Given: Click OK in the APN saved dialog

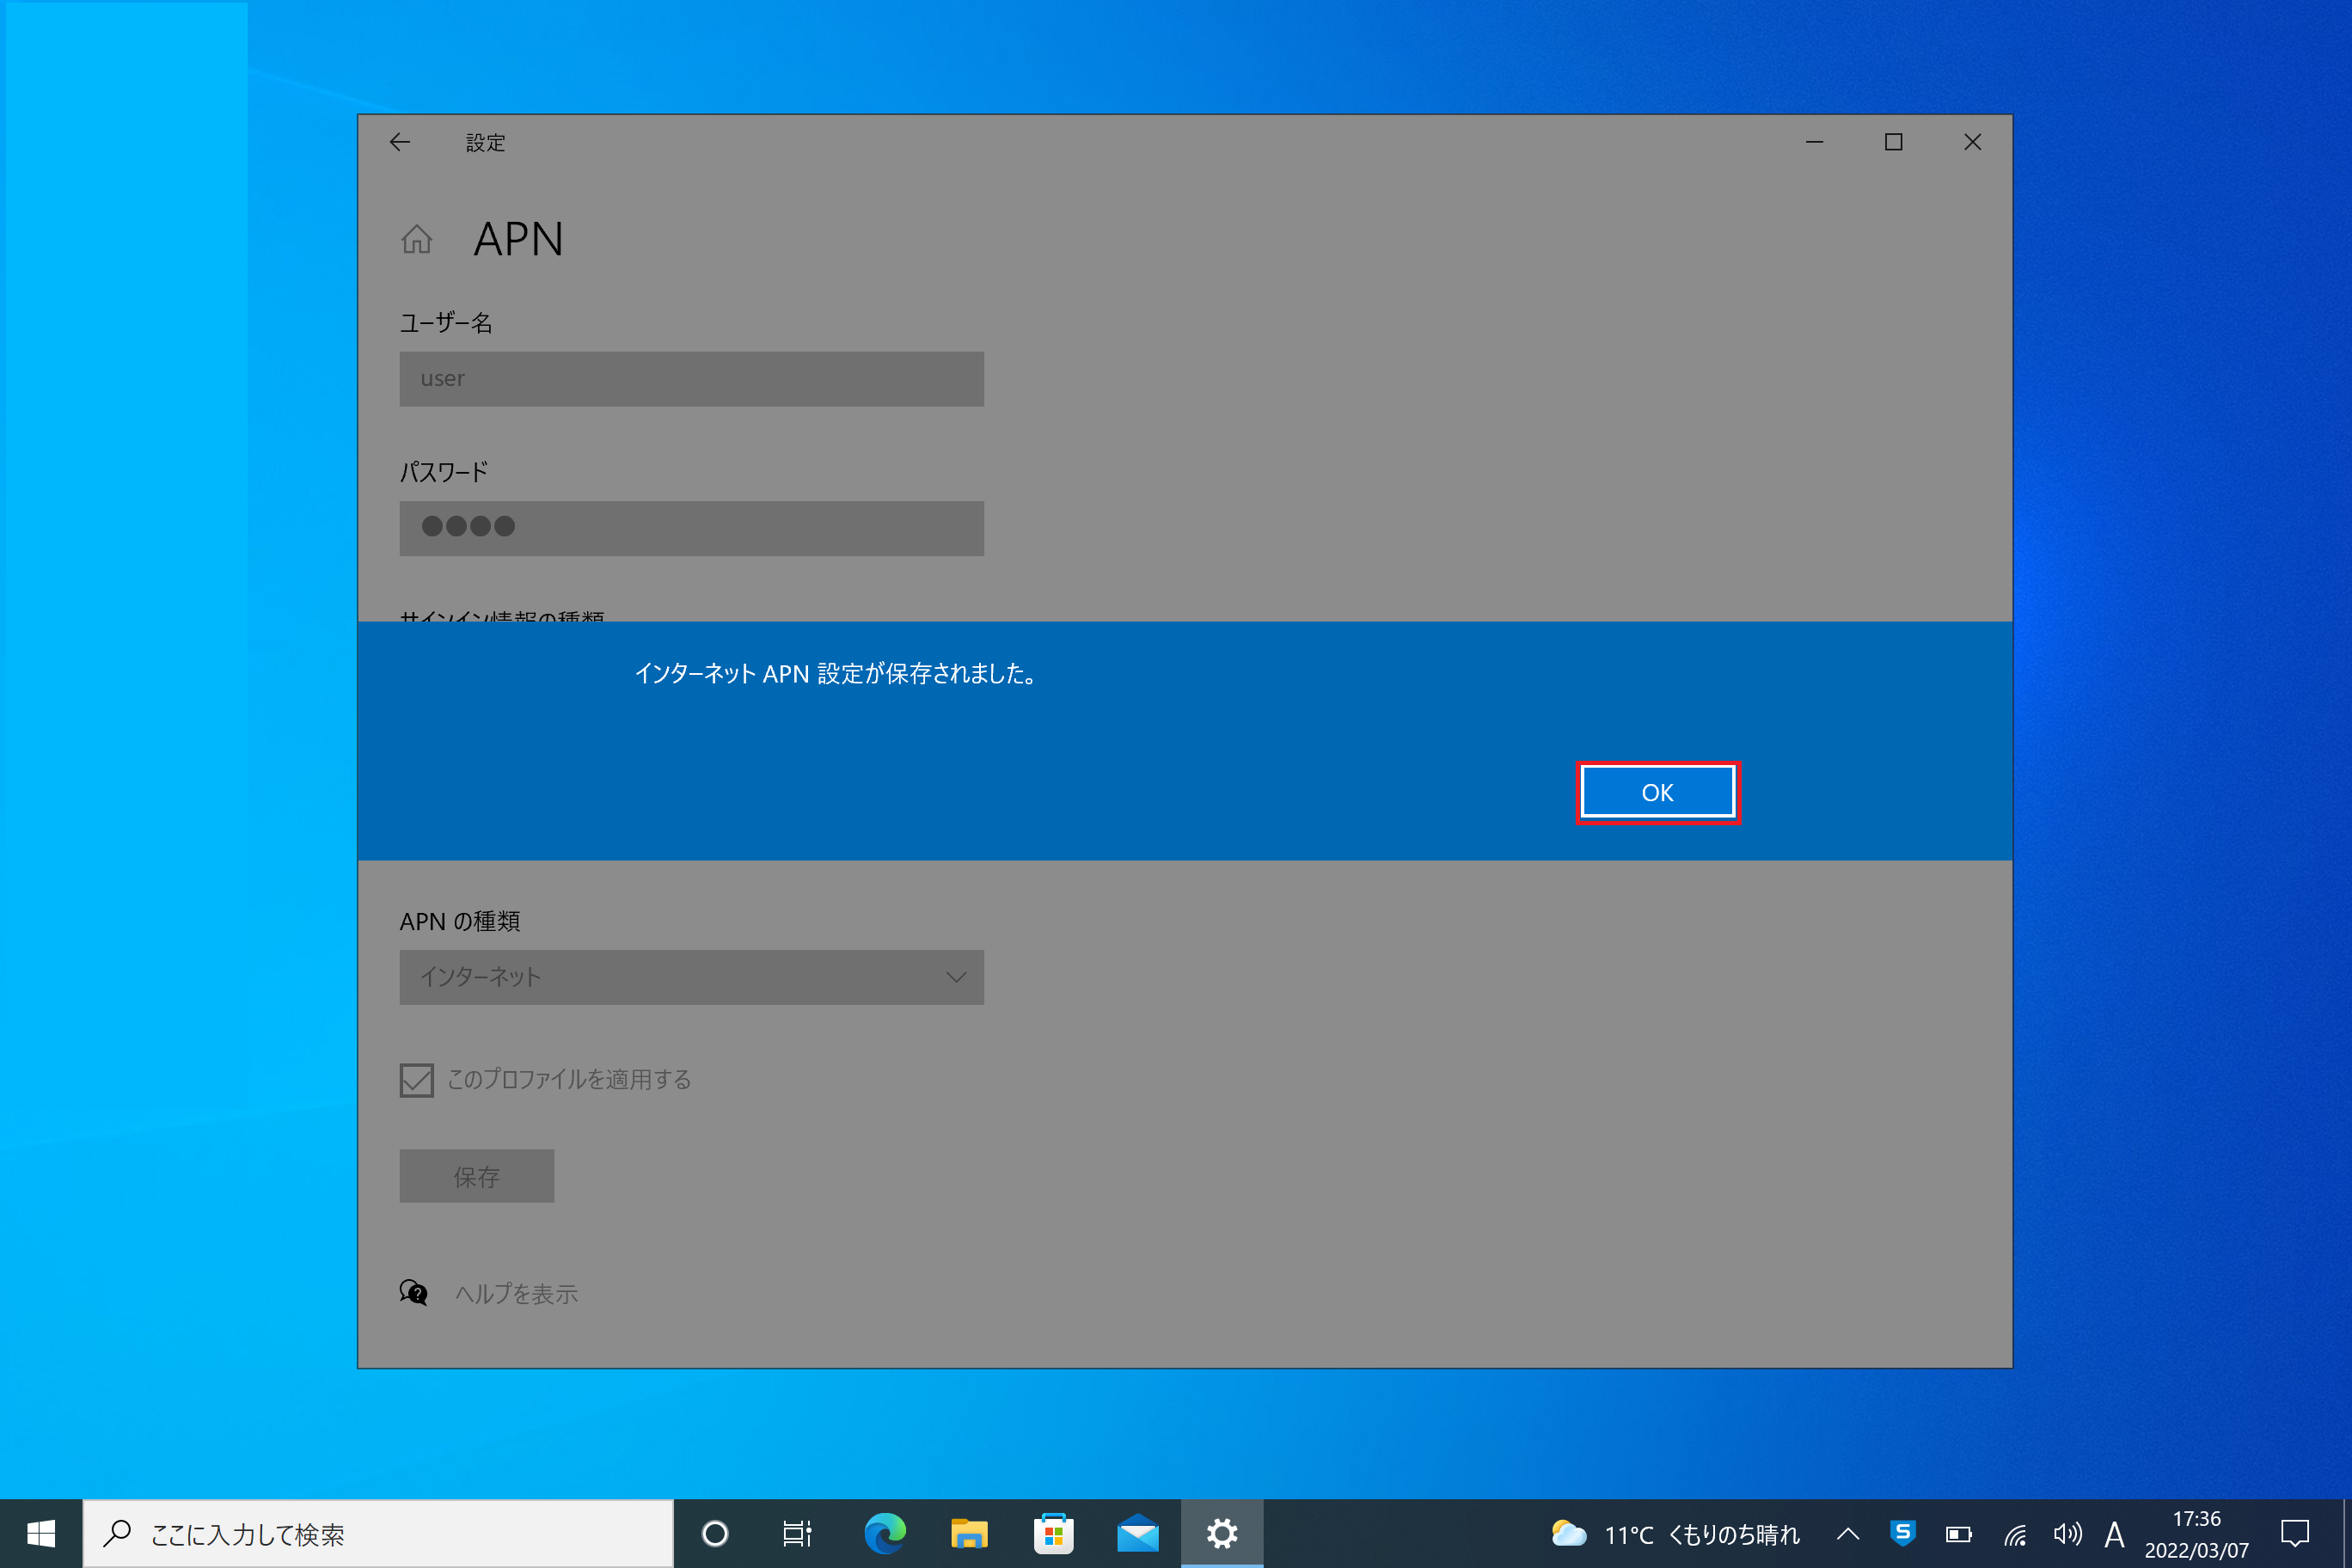Looking at the screenshot, I should pos(1657,793).
